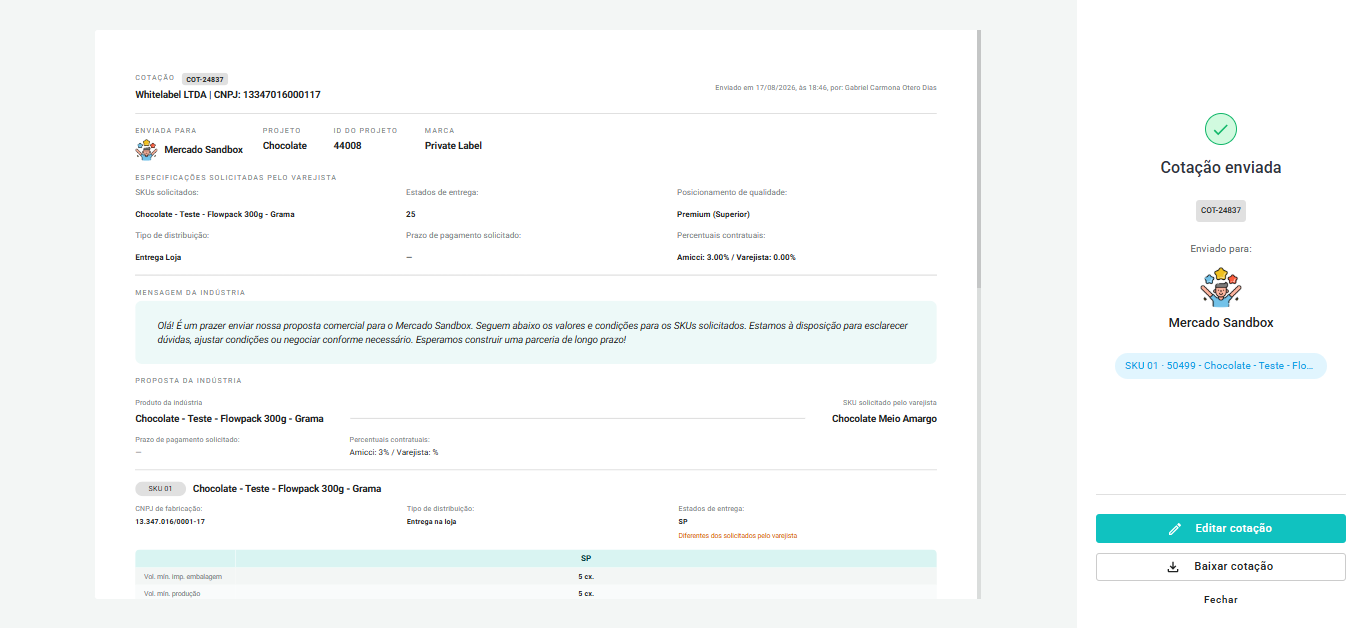Screen dimensions: 1364x628
Task: Click the green success checkmark icon
Action: [1221, 129]
